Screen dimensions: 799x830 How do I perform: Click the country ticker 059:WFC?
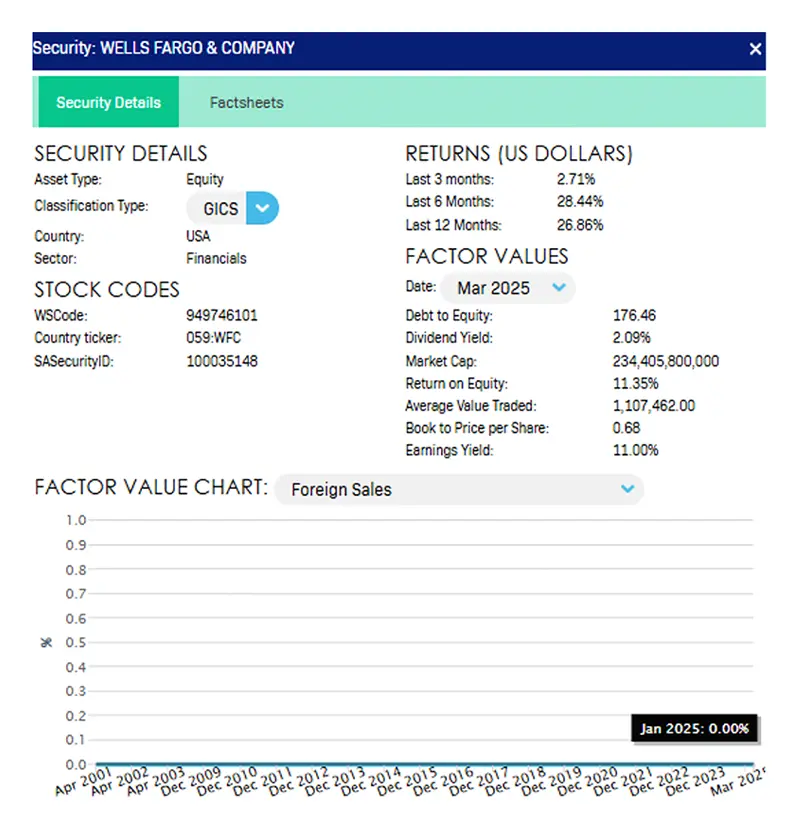click(x=213, y=338)
